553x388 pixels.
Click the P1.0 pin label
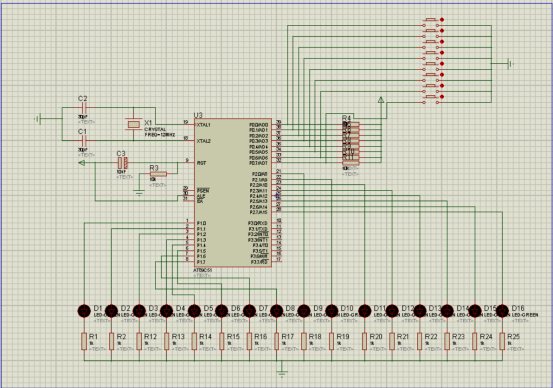tap(201, 223)
